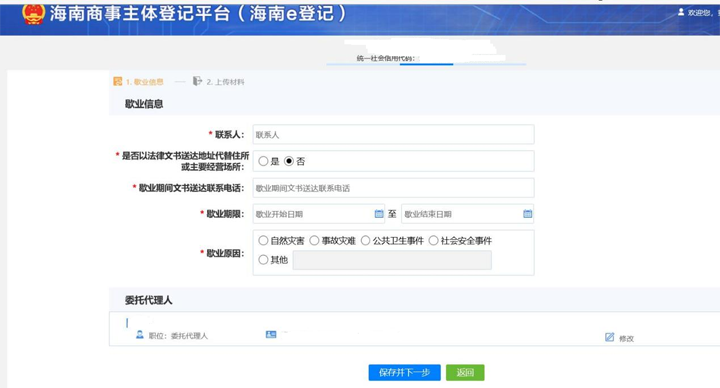Select 是 radio for legal document address
Image resolution: width=720 pixels, height=388 pixels.
(x=263, y=161)
